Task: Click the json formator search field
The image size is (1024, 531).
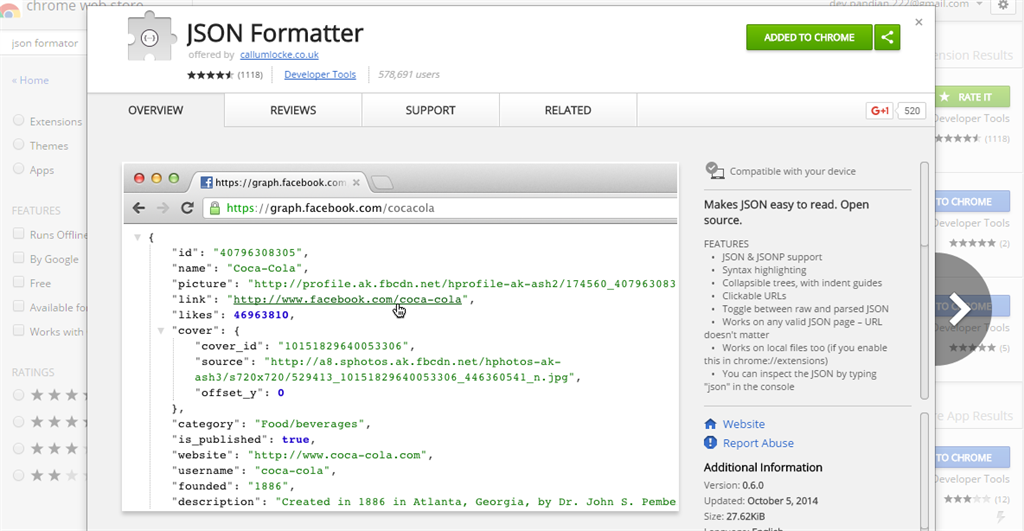Action: (44, 43)
